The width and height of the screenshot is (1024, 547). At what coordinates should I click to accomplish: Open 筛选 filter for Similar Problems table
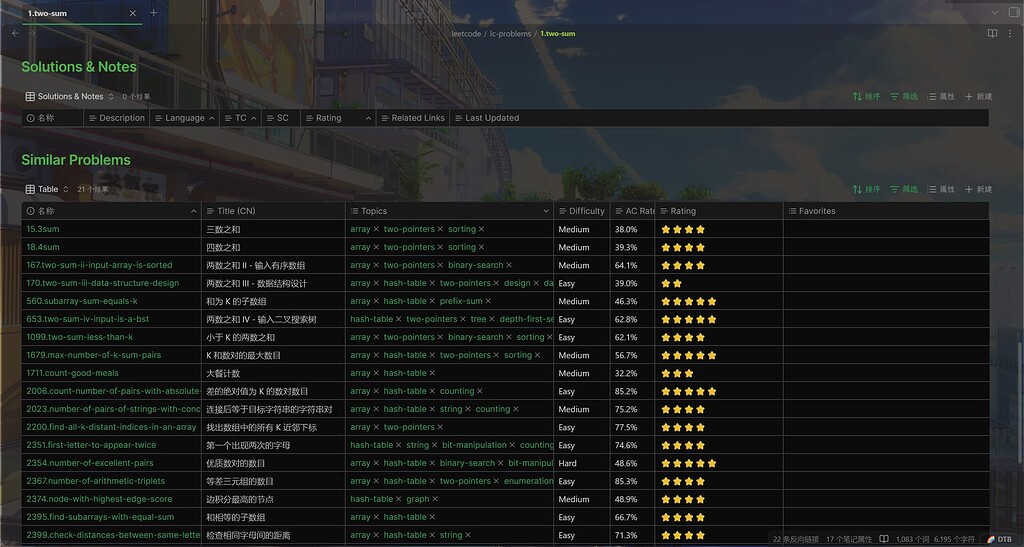click(904, 189)
